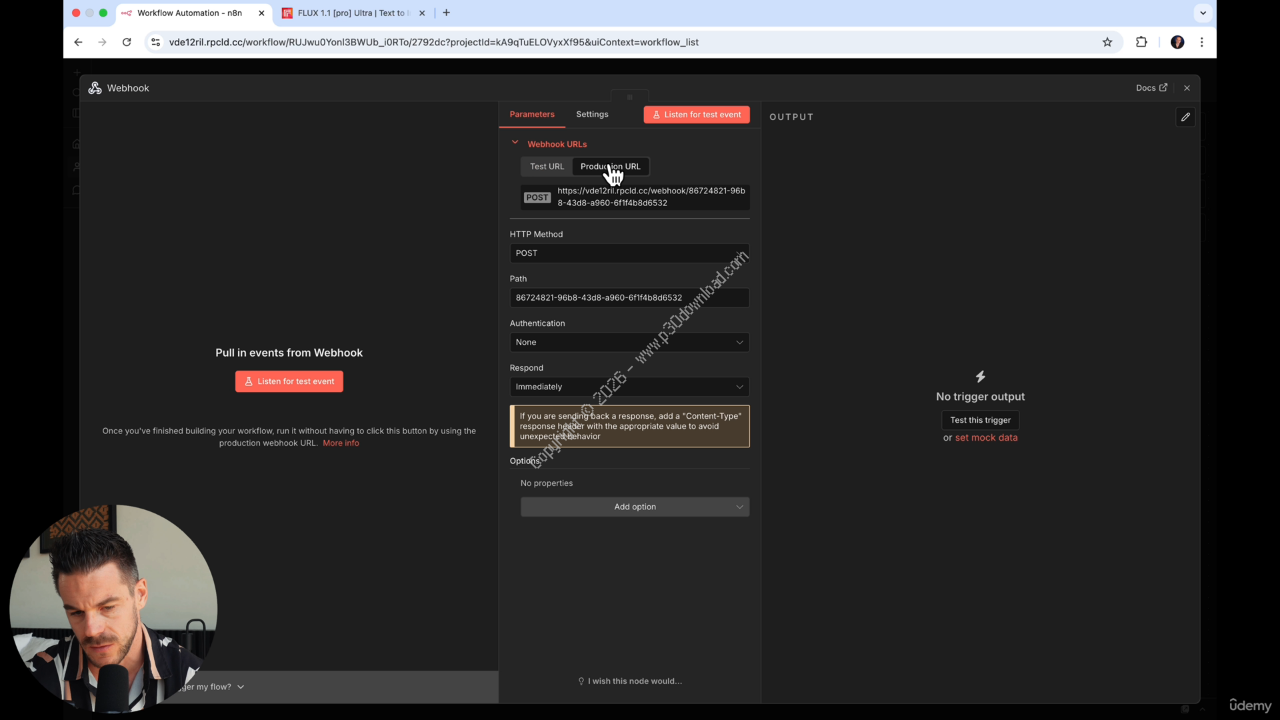Select Test URL toggle option
1280x720 pixels.
546,167
